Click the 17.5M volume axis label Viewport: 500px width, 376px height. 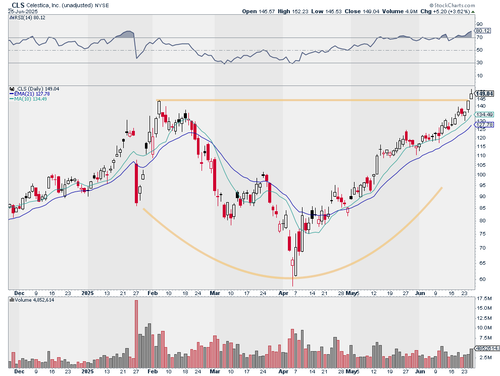click(x=484, y=298)
